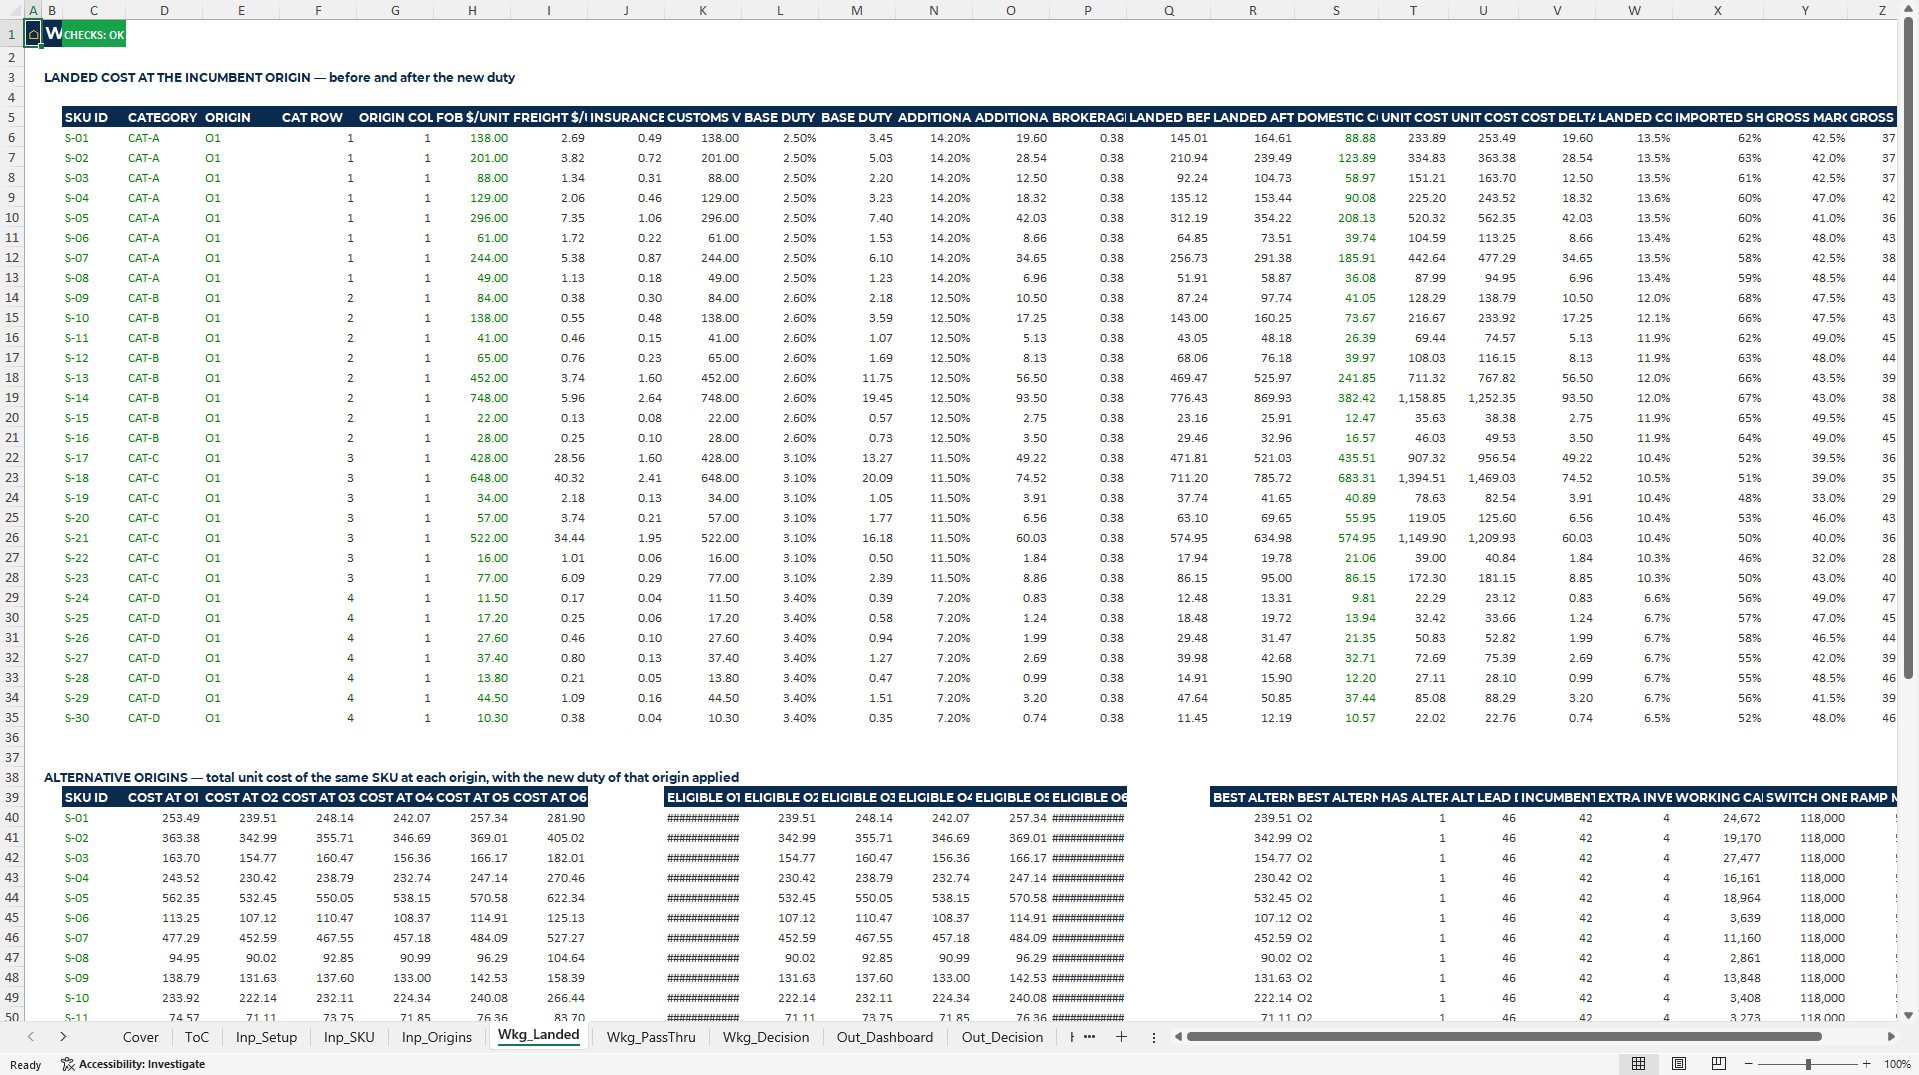This screenshot has height=1075, width=1919.
Task: Select CAT-C cell in S-17 row
Action: pos(163,458)
